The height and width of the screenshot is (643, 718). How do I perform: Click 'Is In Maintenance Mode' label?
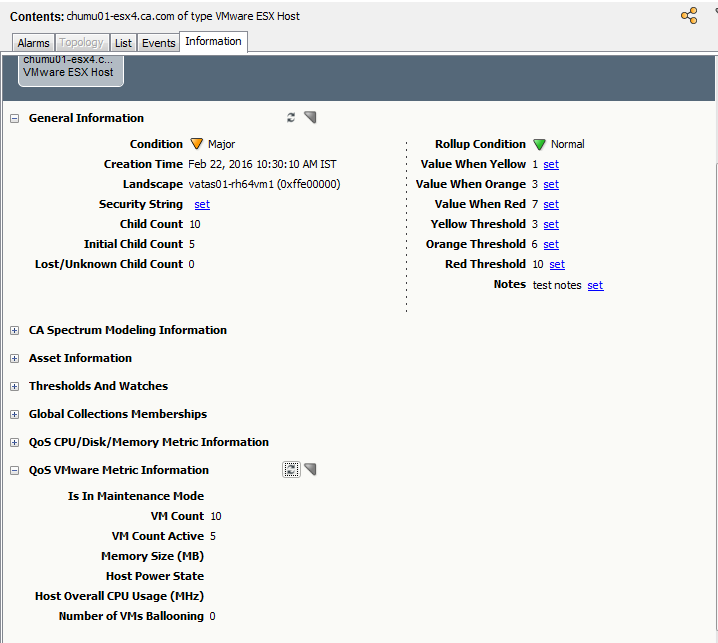pyautogui.click(x=136, y=496)
